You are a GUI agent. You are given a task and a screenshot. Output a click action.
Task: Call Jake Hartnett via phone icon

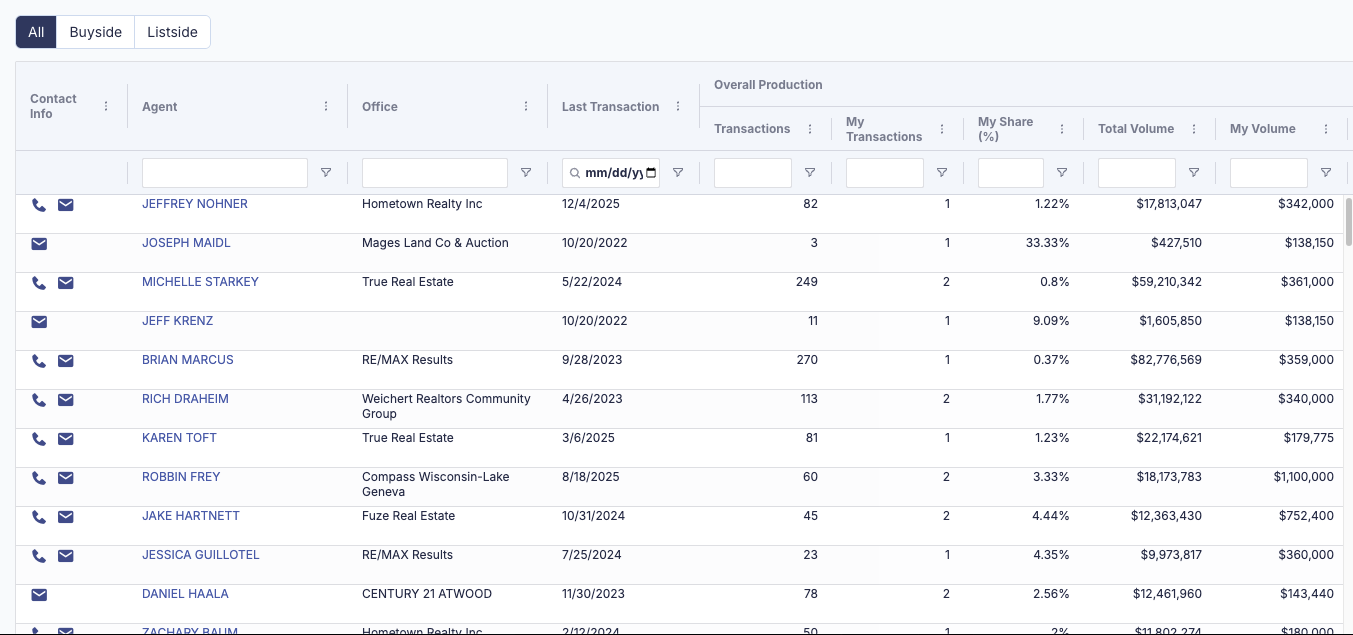click(39, 517)
